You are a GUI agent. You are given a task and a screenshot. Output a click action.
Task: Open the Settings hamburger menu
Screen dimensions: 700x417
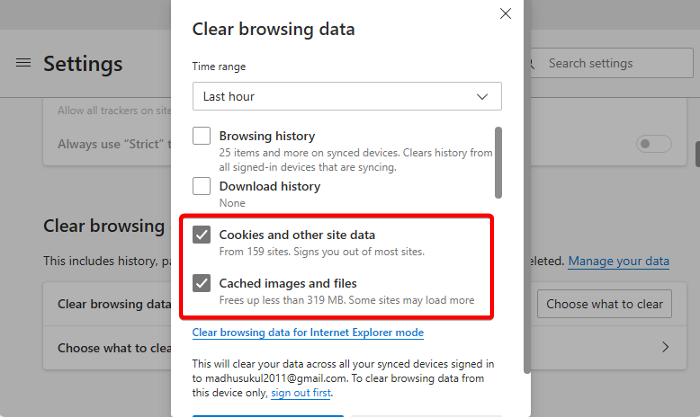tap(23, 63)
